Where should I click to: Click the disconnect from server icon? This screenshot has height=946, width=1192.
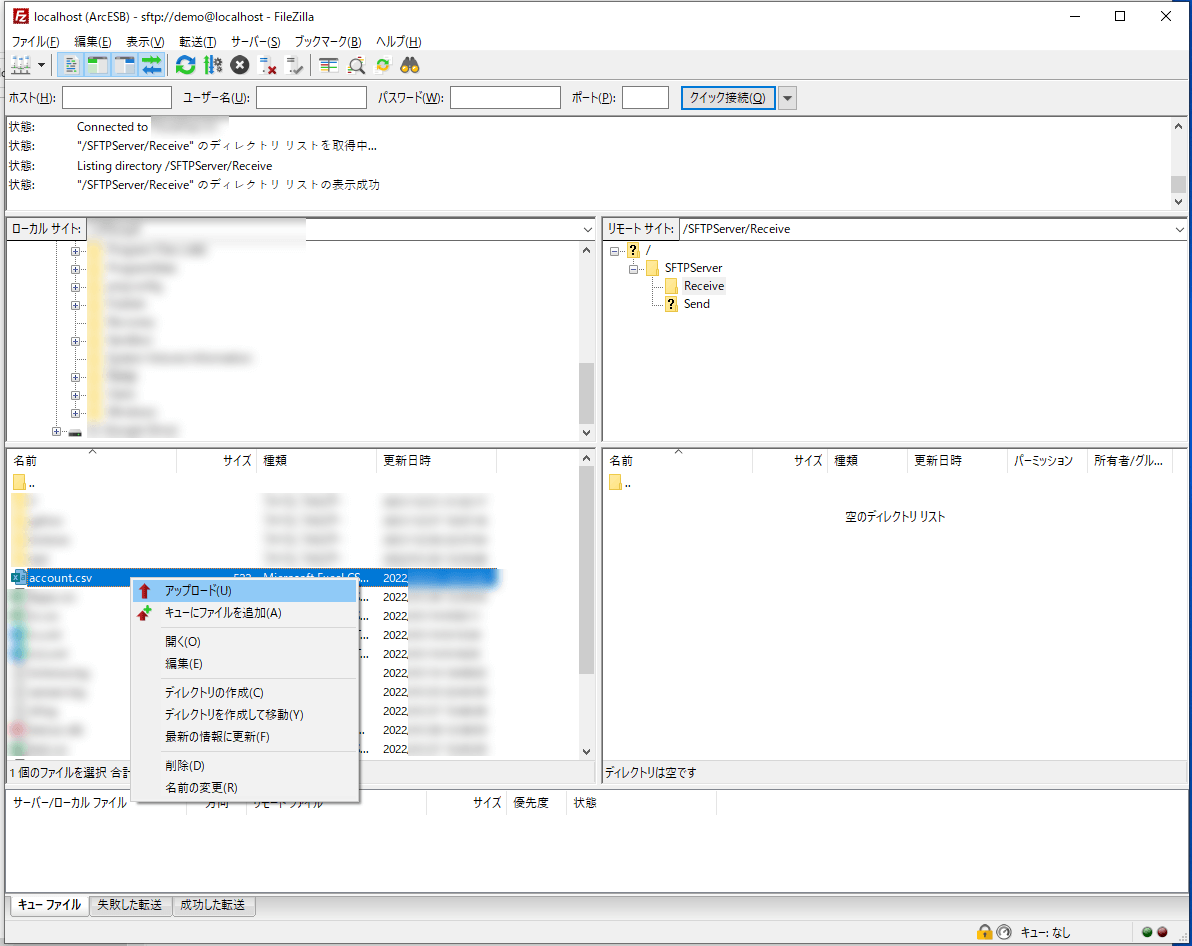[268, 65]
